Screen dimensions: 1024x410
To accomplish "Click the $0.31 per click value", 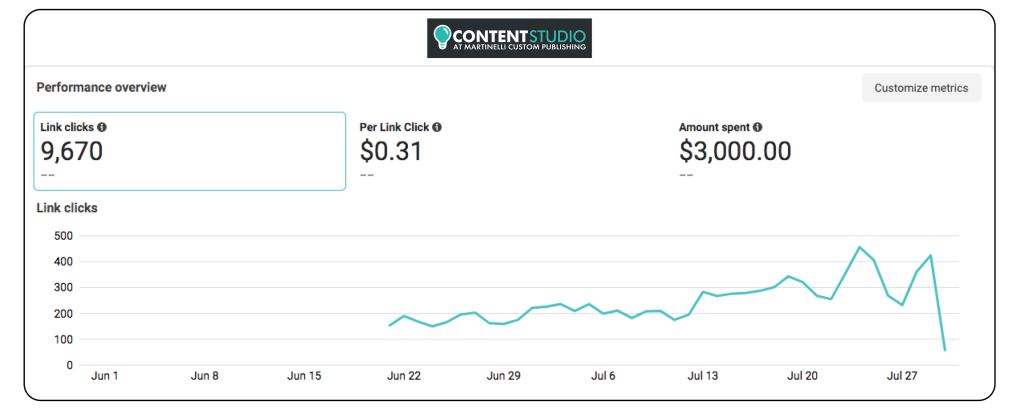I will [x=390, y=151].
